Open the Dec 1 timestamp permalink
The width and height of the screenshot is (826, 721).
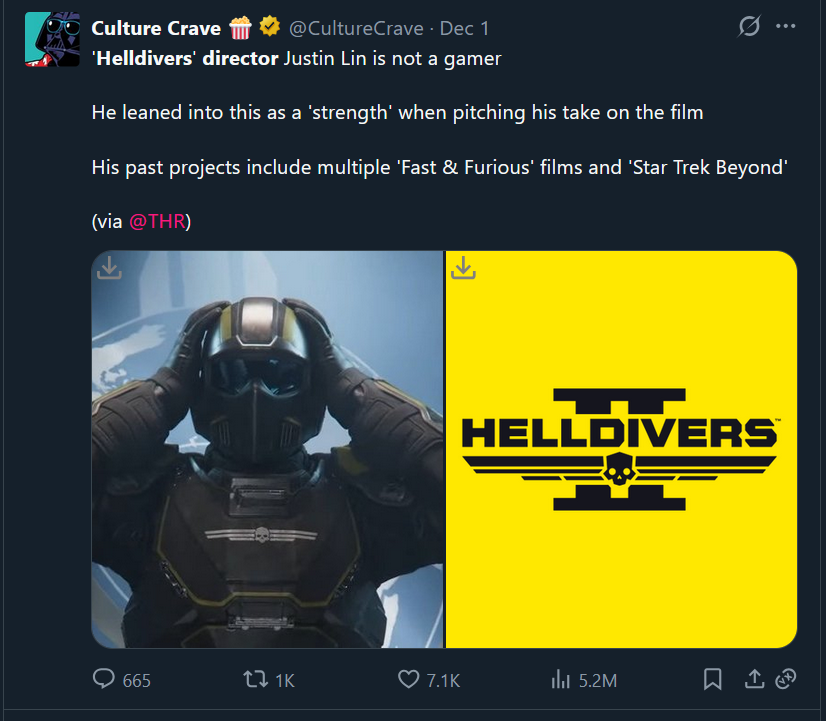coord(464,29)
